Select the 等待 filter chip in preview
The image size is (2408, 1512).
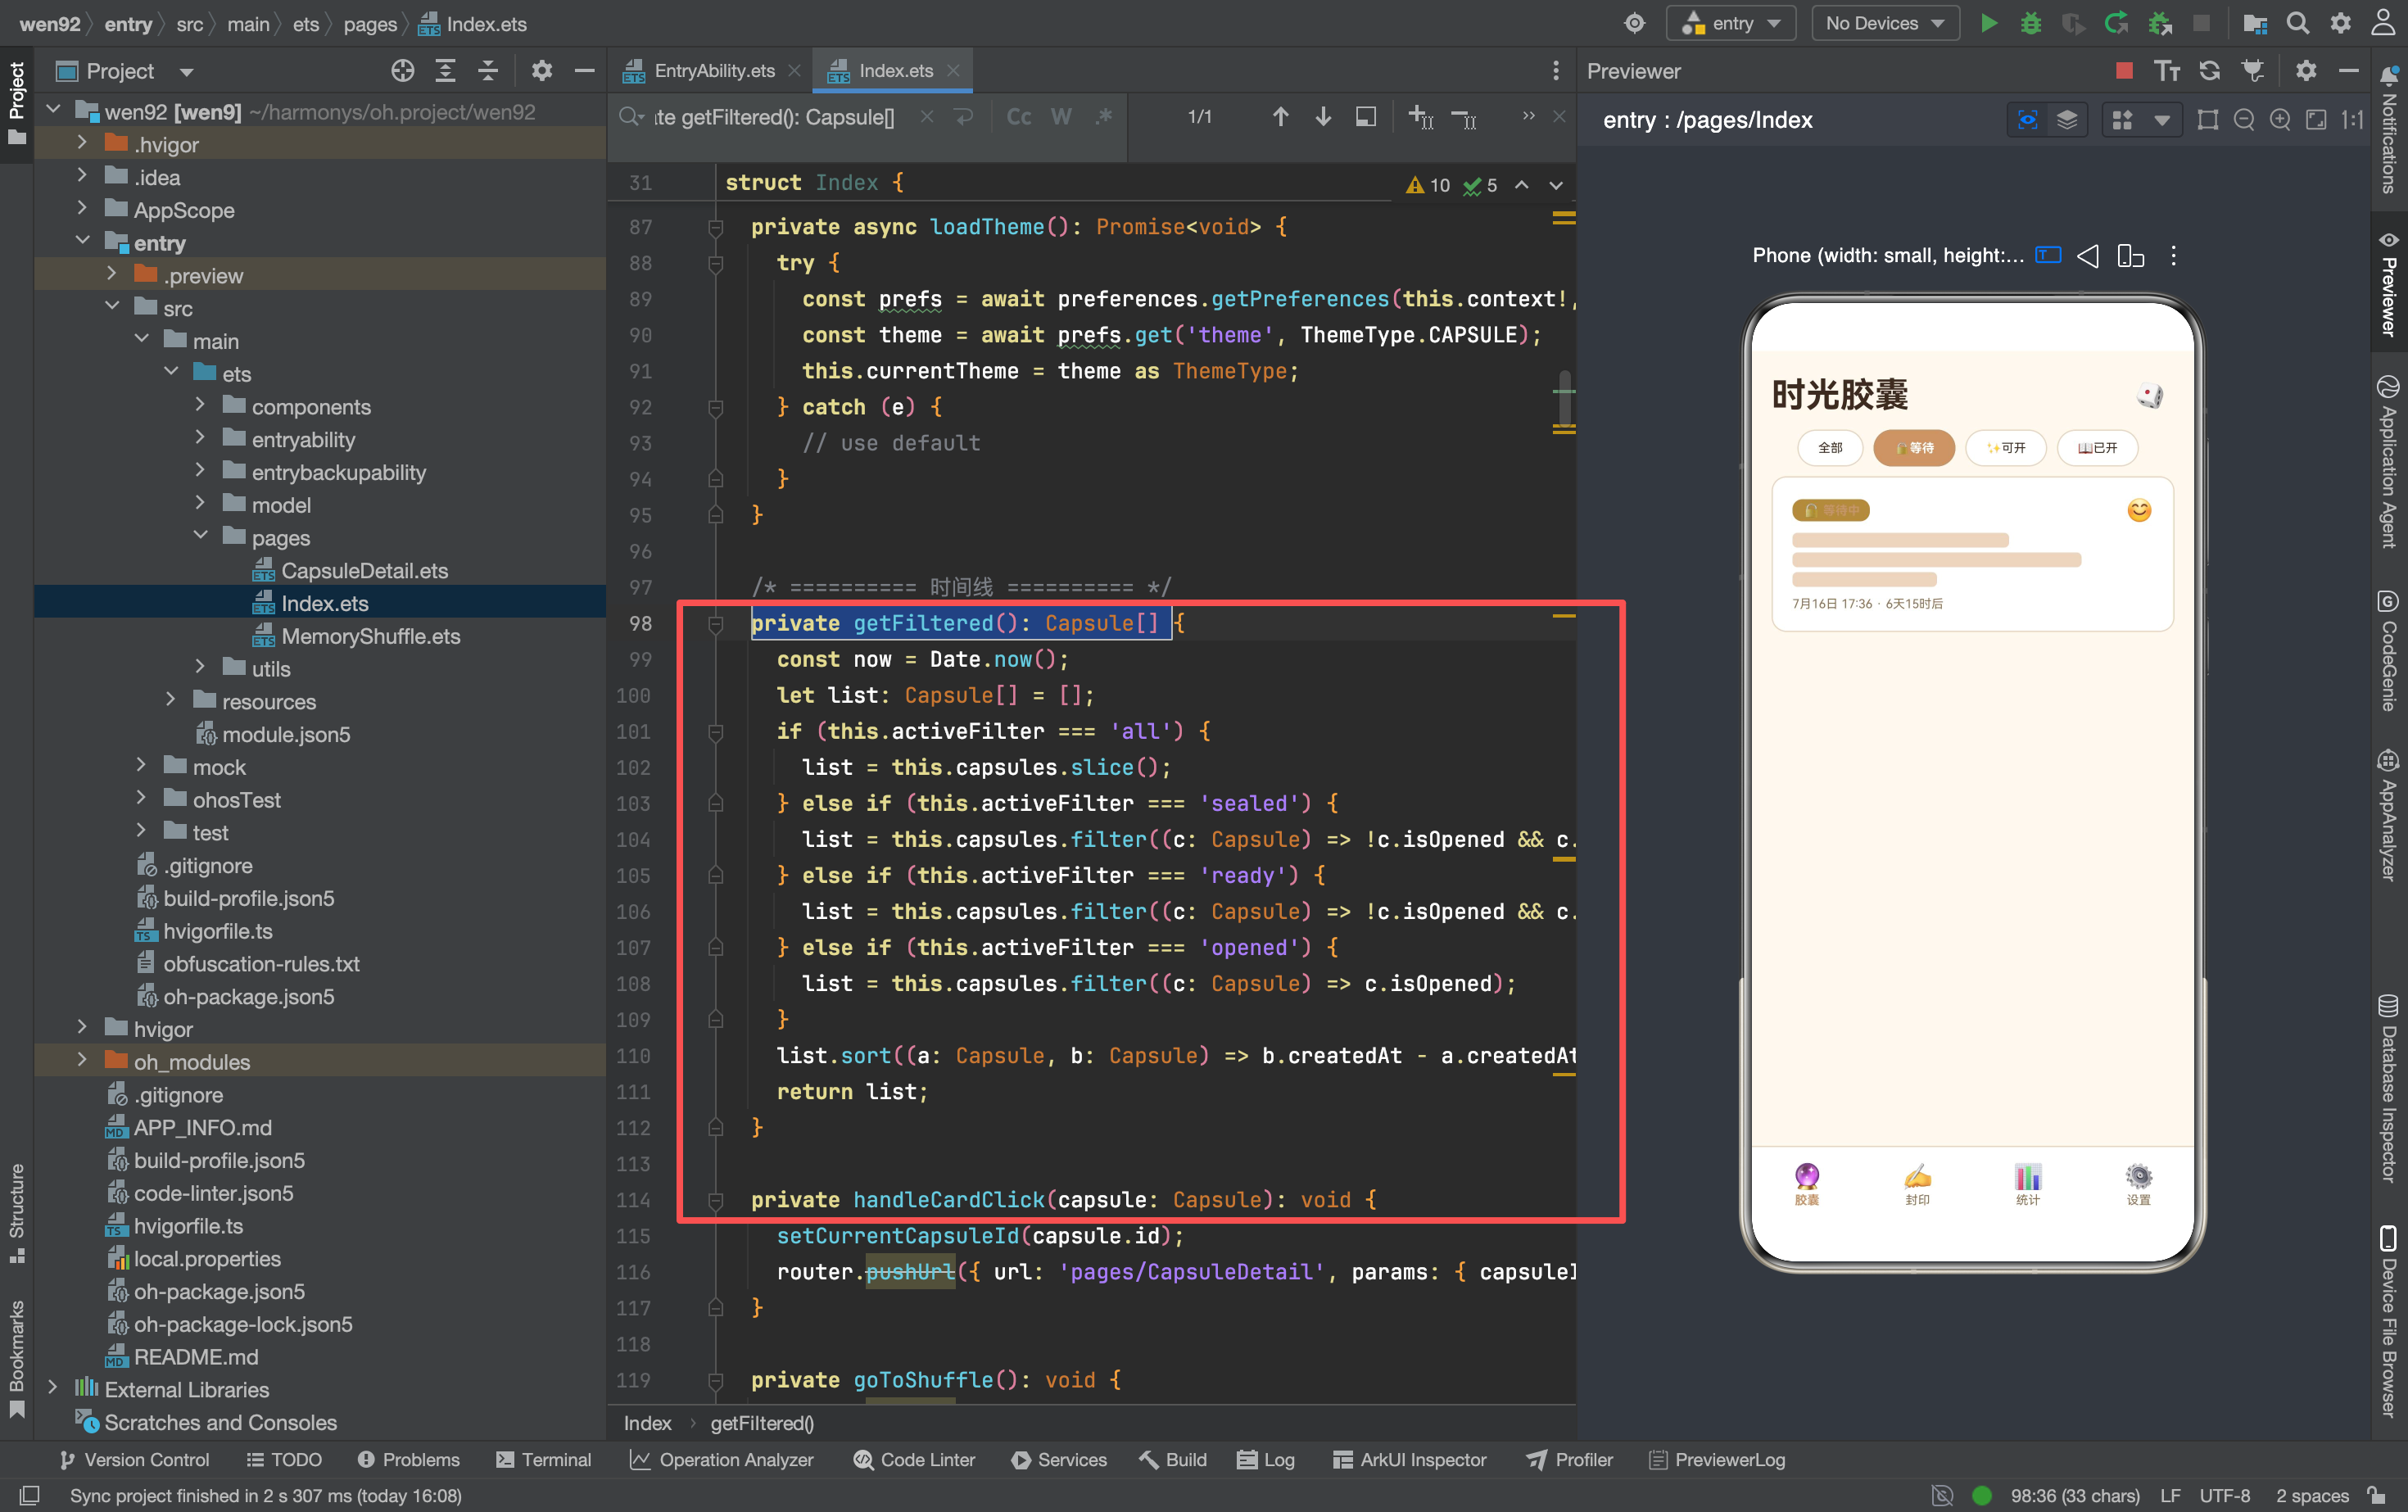pos(1914,448)
